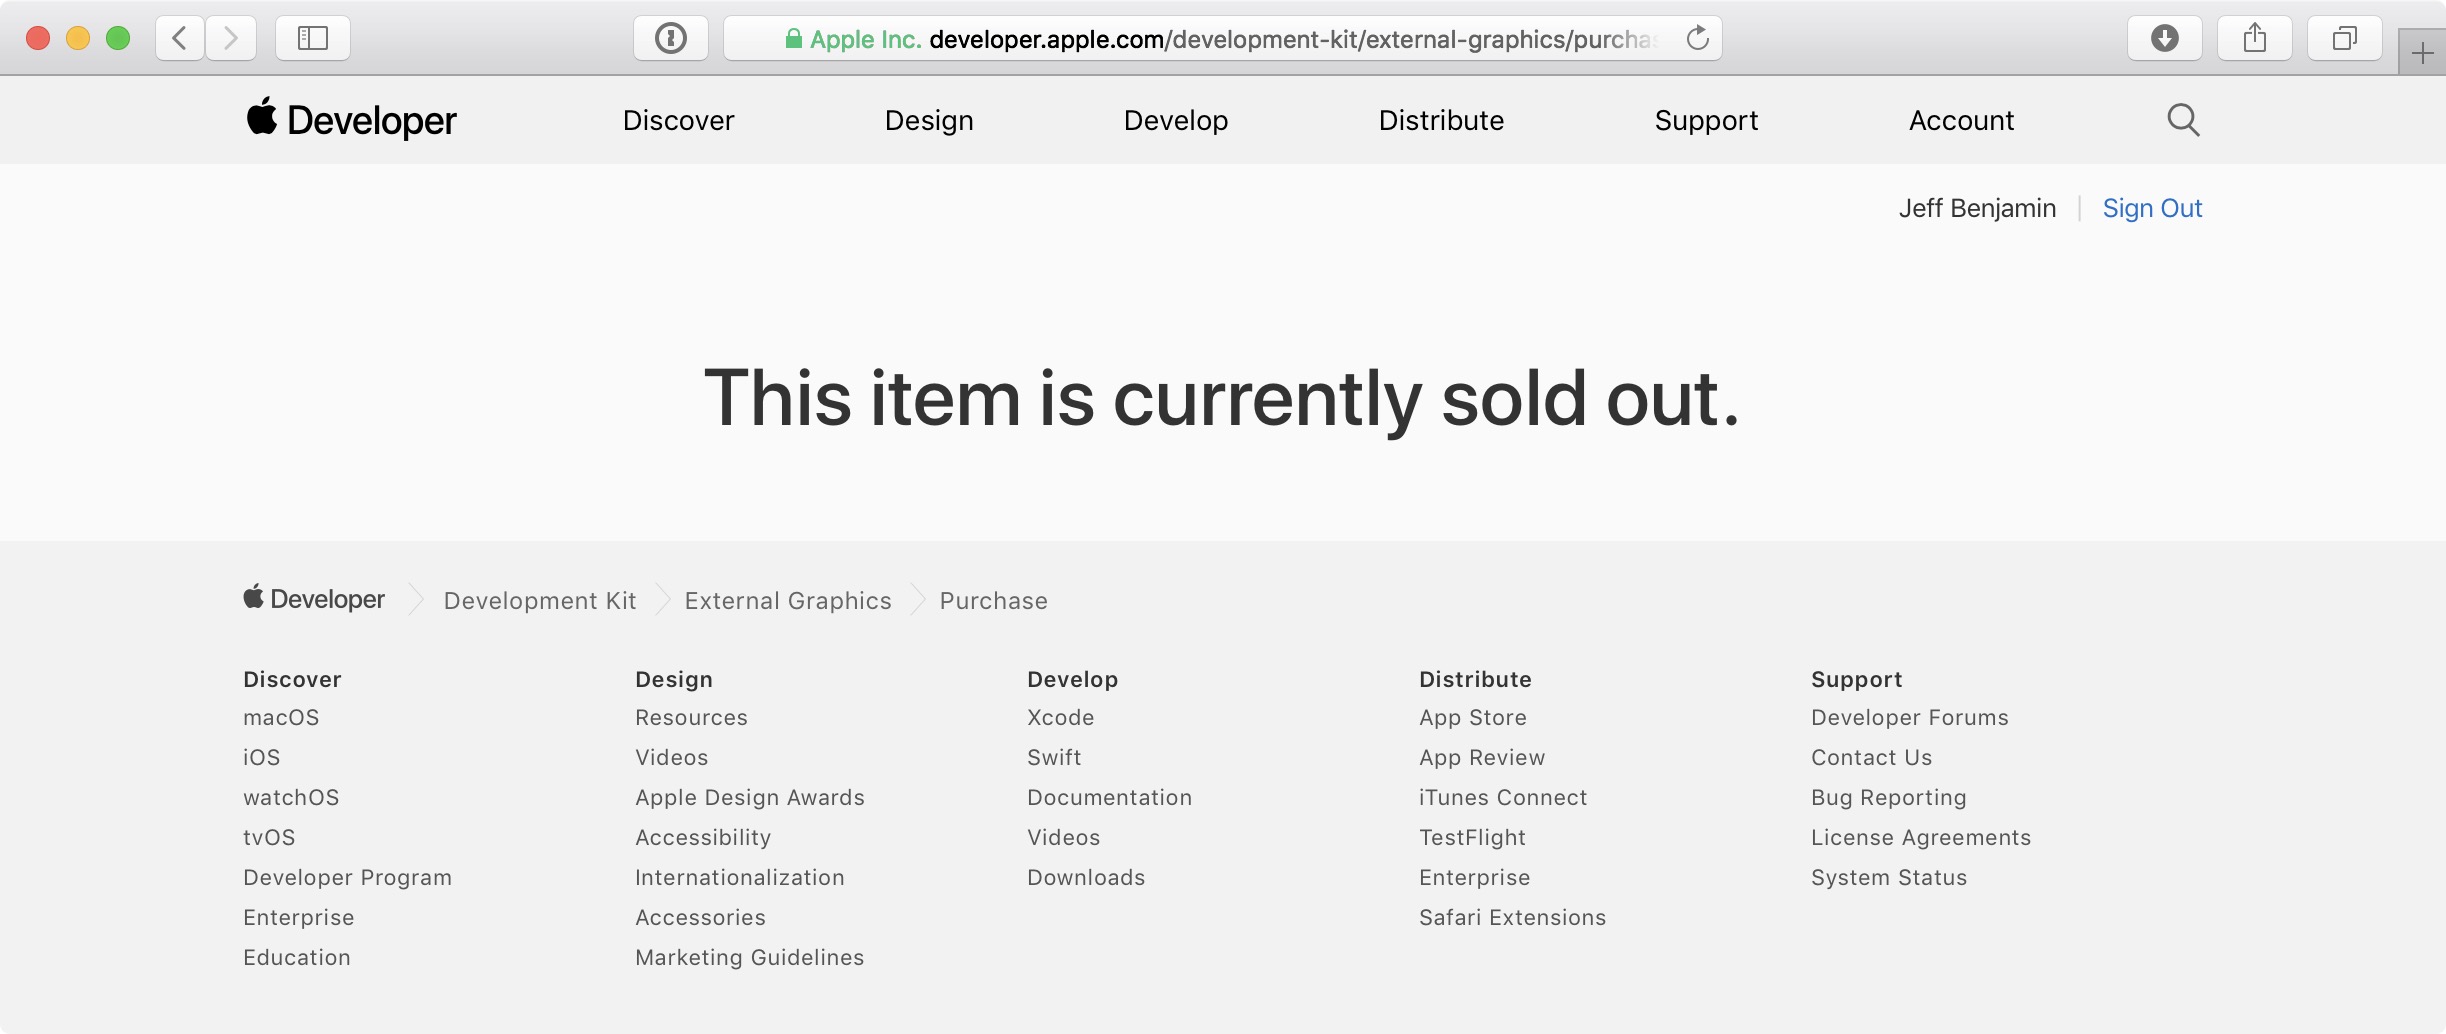Click the Show All Tabs icon
Screen dimensions: 2446x1034
pos(2344,38)
